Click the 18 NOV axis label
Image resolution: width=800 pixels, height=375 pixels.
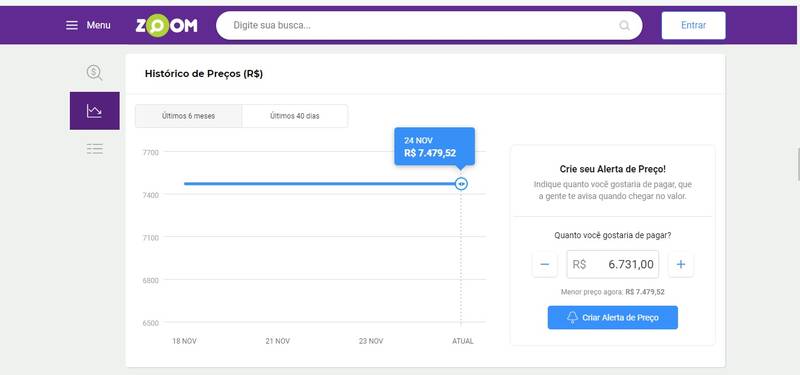(x=184, y=341)
